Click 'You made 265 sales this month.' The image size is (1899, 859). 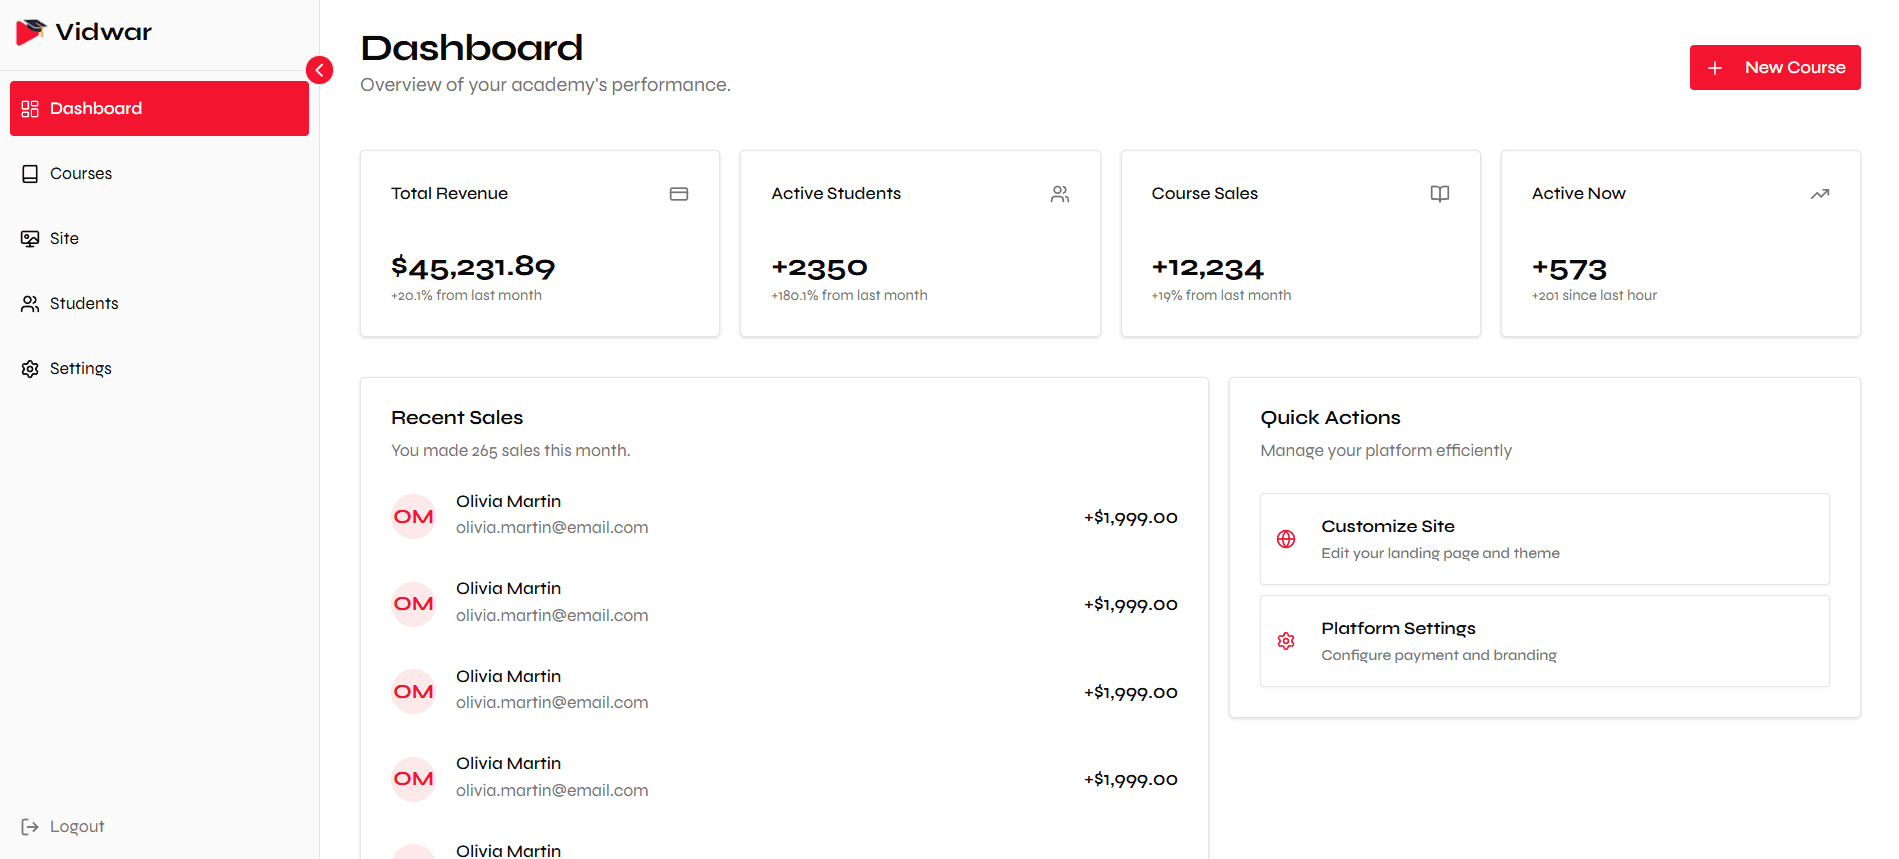[510, 451]
